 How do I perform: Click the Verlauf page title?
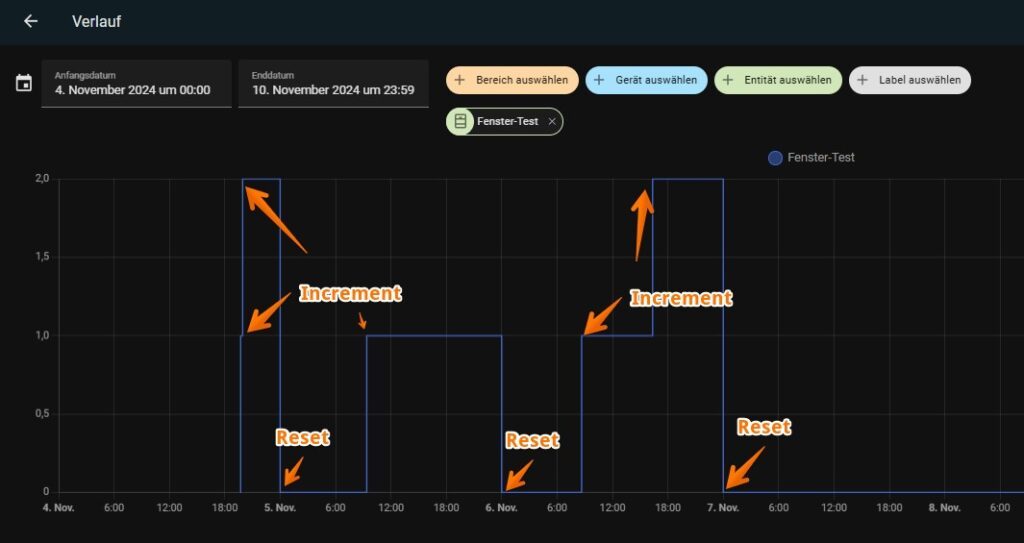click(x=96, y=21)
